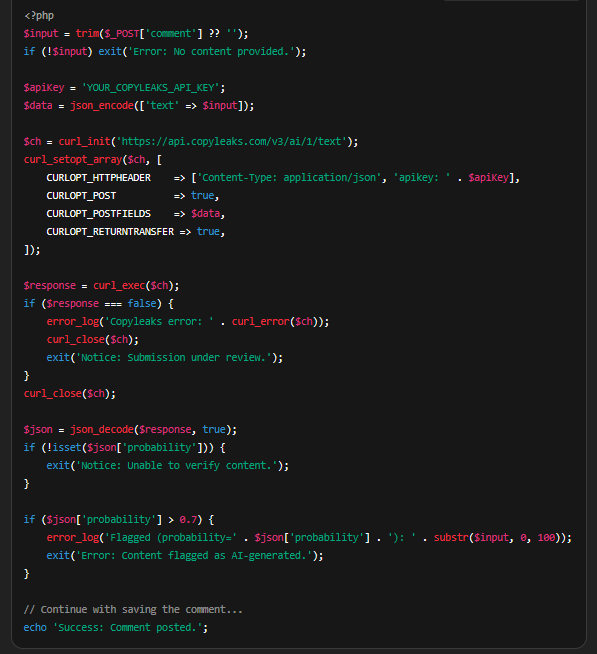Click the 'Content-Type: application/json' string
This screenshot has width=597, height=654.
289,178
